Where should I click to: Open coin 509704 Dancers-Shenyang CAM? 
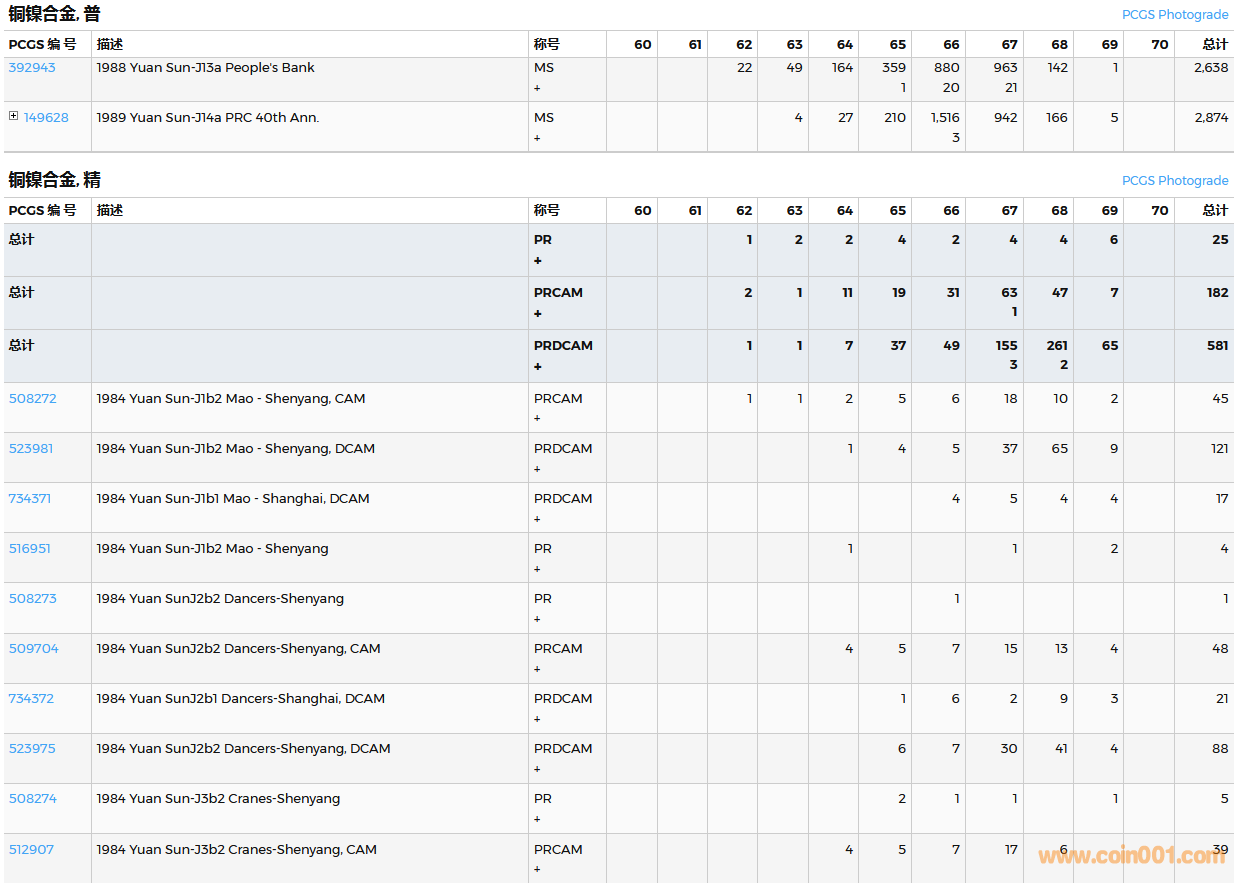pos(33,649)
